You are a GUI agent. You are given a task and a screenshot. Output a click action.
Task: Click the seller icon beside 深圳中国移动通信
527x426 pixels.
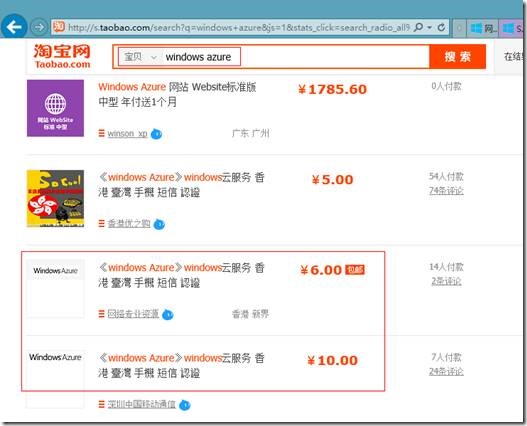click(x=102, y=404)
